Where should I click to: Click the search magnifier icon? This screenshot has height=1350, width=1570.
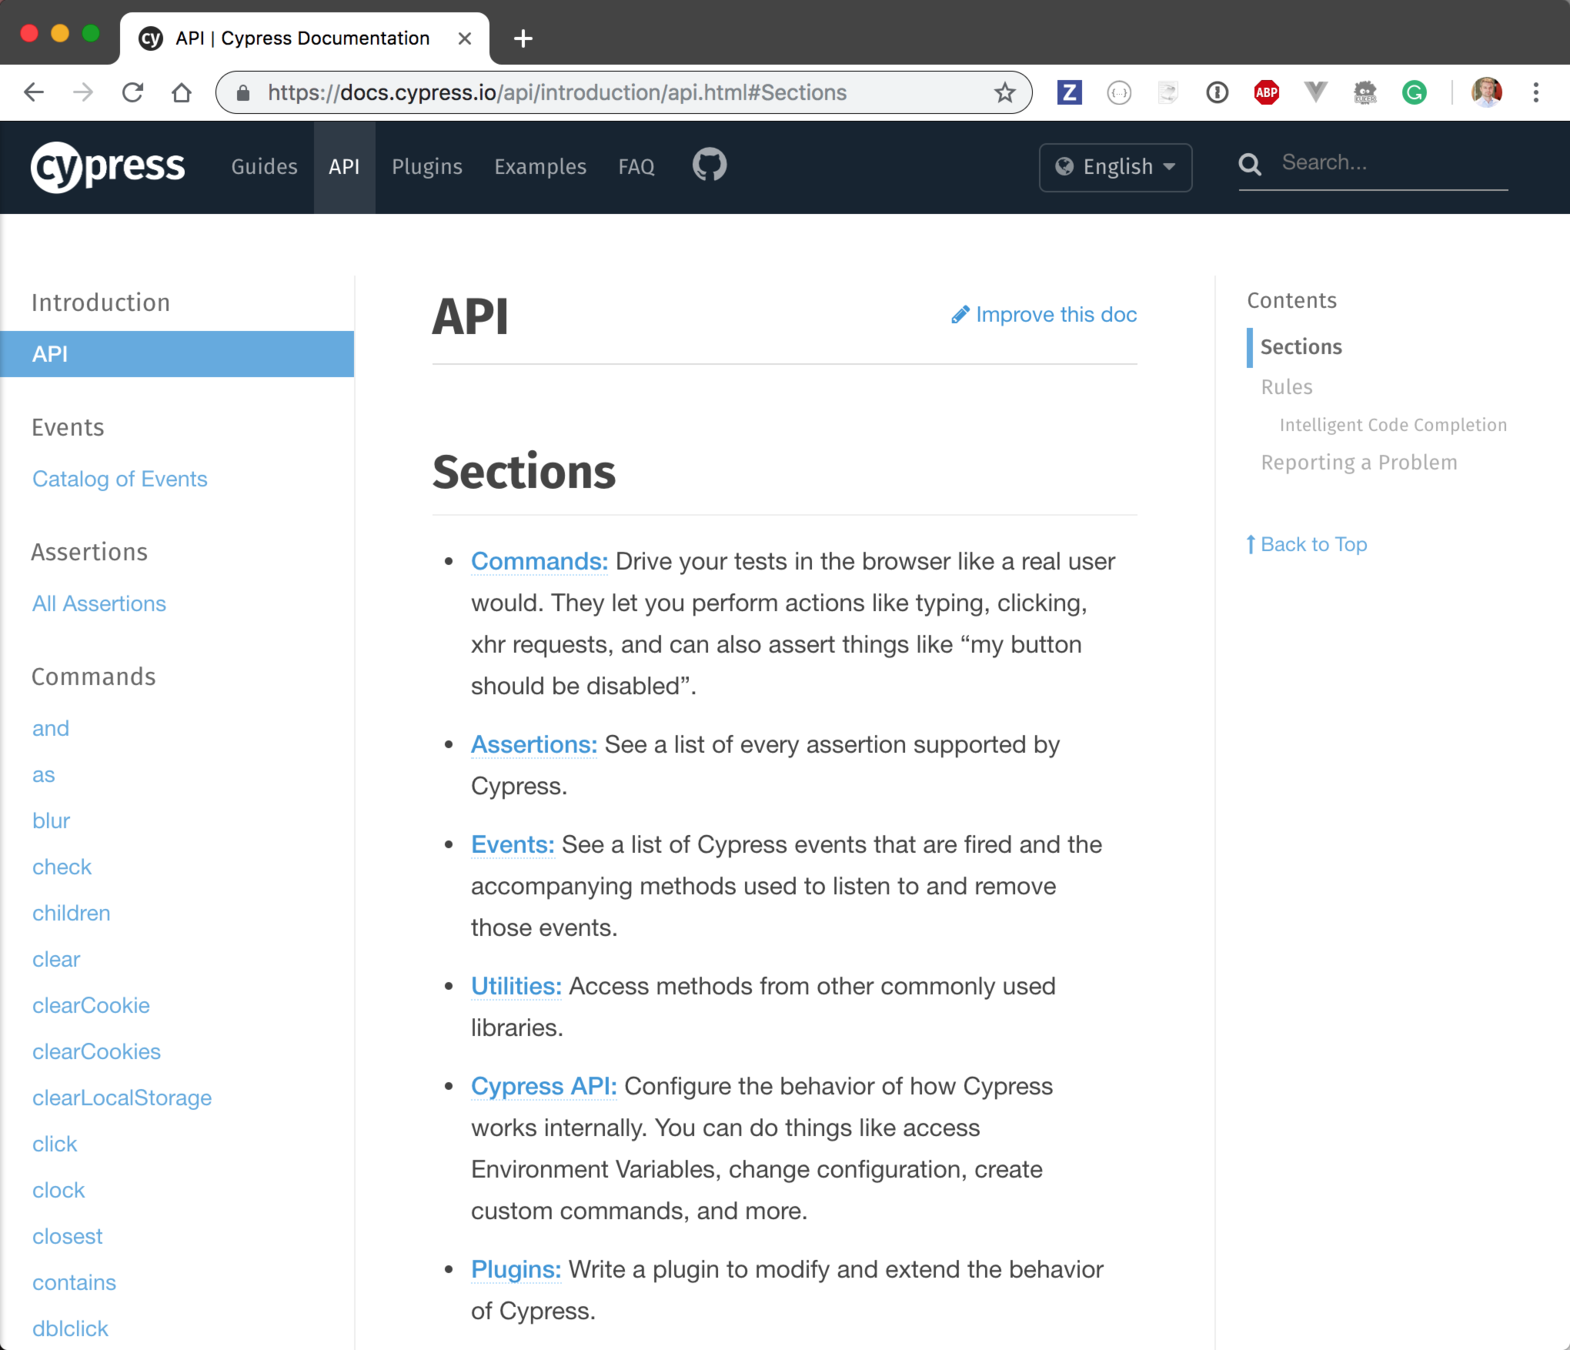point(1250,164)
